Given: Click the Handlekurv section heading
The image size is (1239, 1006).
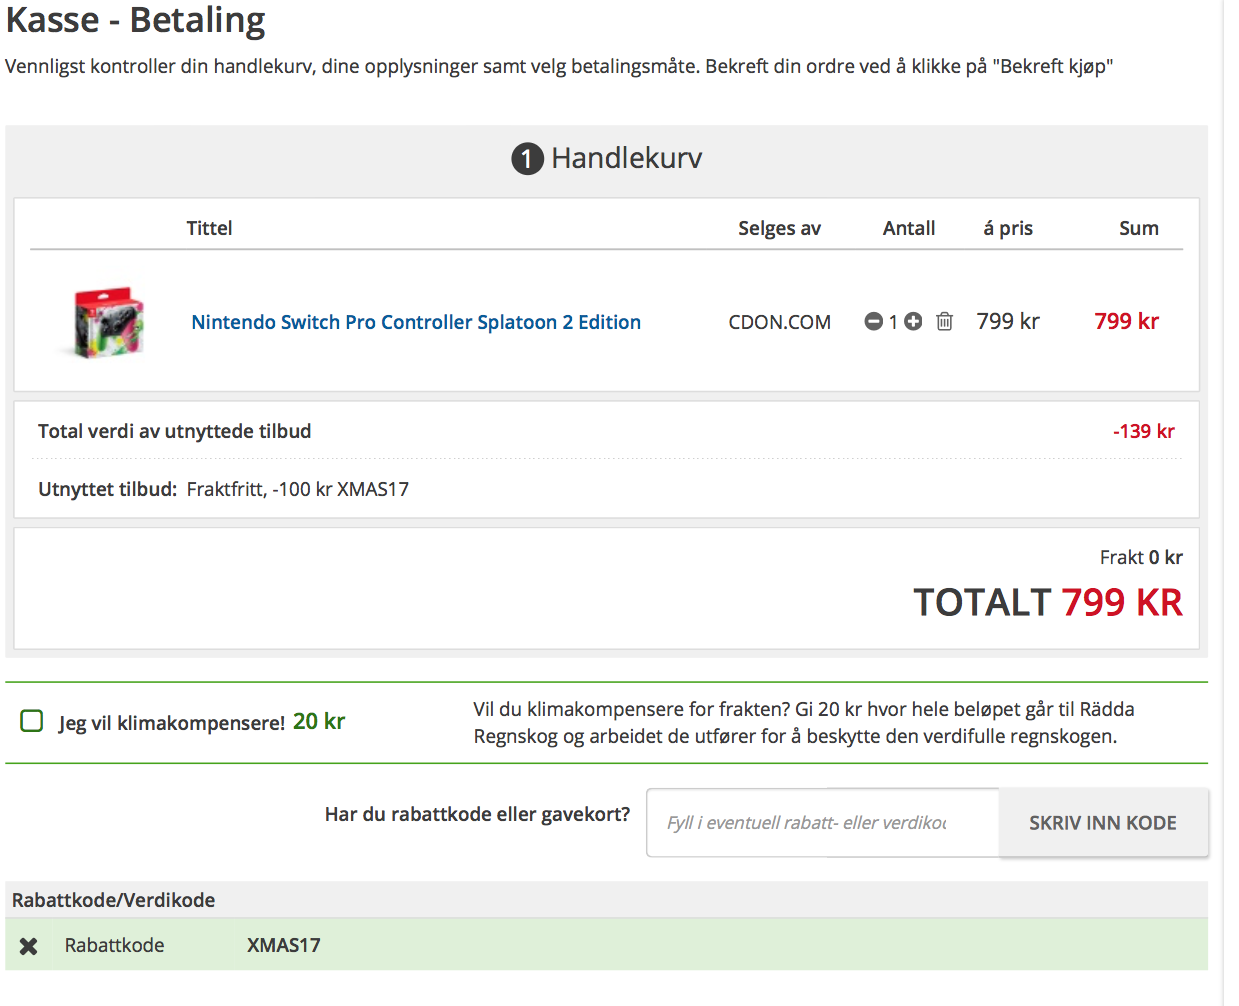Looking at the screenshot, I should [x=627, y=158].
